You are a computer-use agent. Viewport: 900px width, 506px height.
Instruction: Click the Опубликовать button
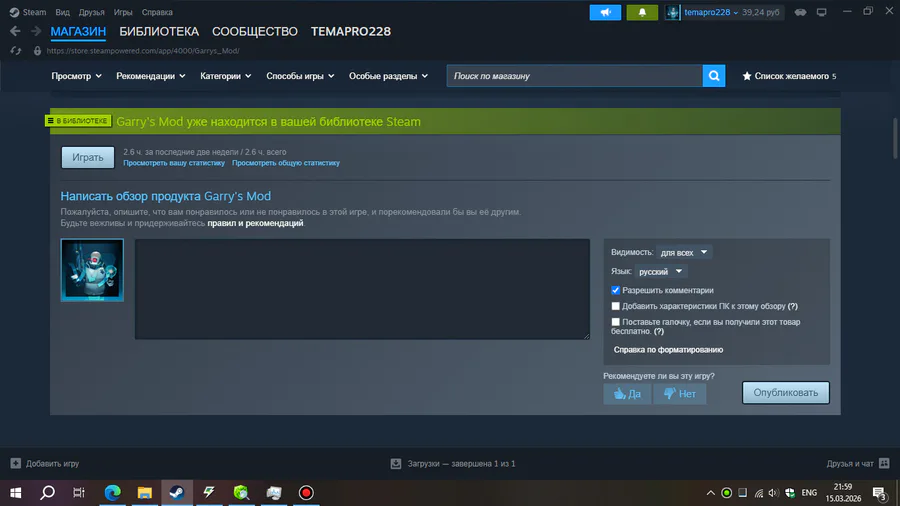click(785, 393)
